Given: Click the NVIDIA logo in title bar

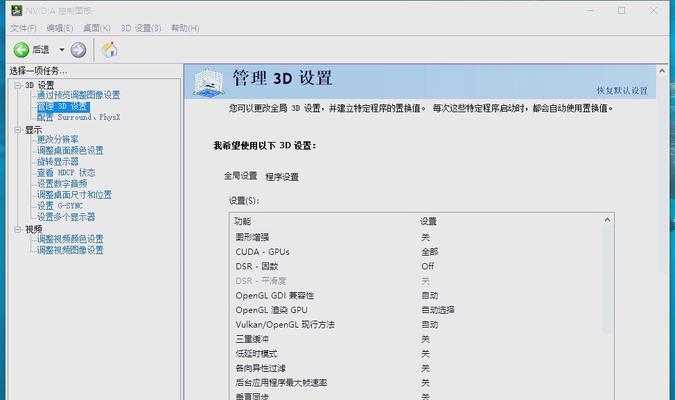Looking at the screenshot, I should (16, 10).
